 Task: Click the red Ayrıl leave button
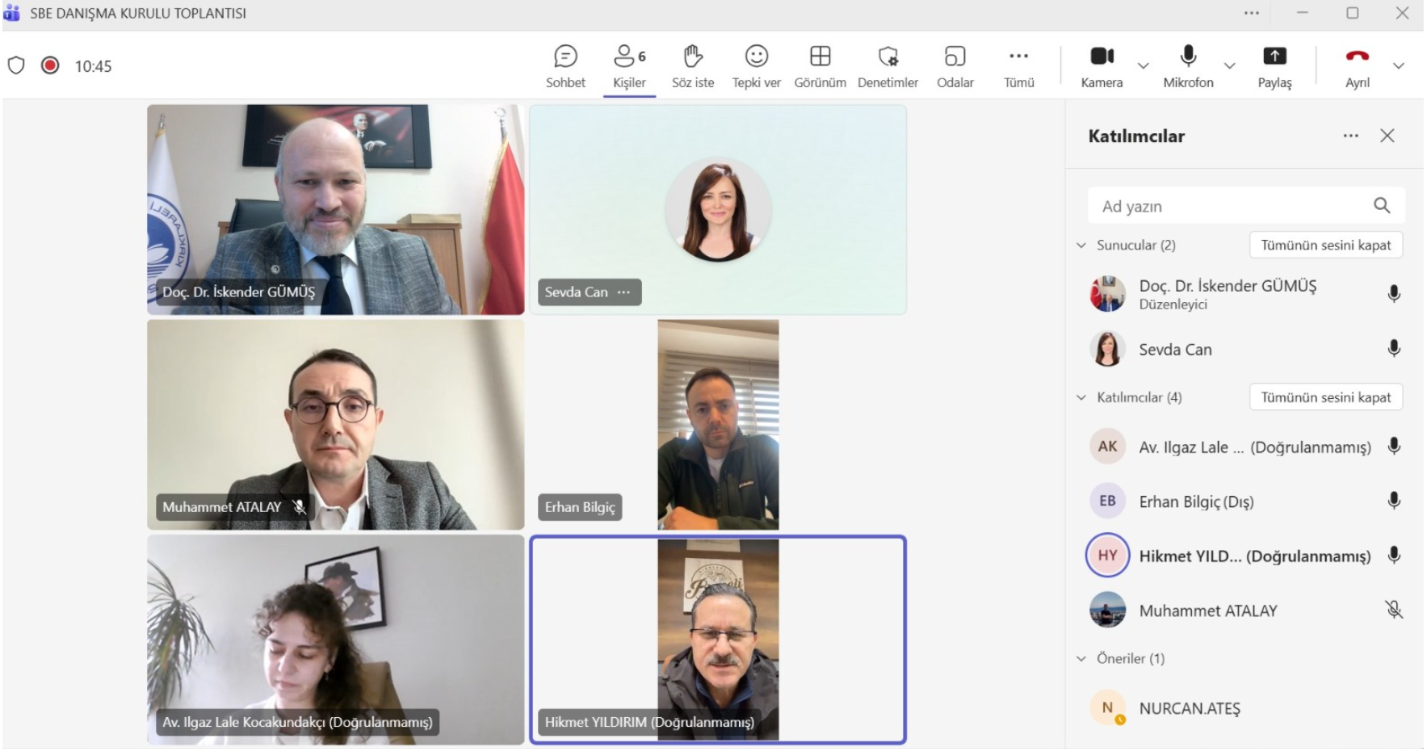(x=1357, y=66)
